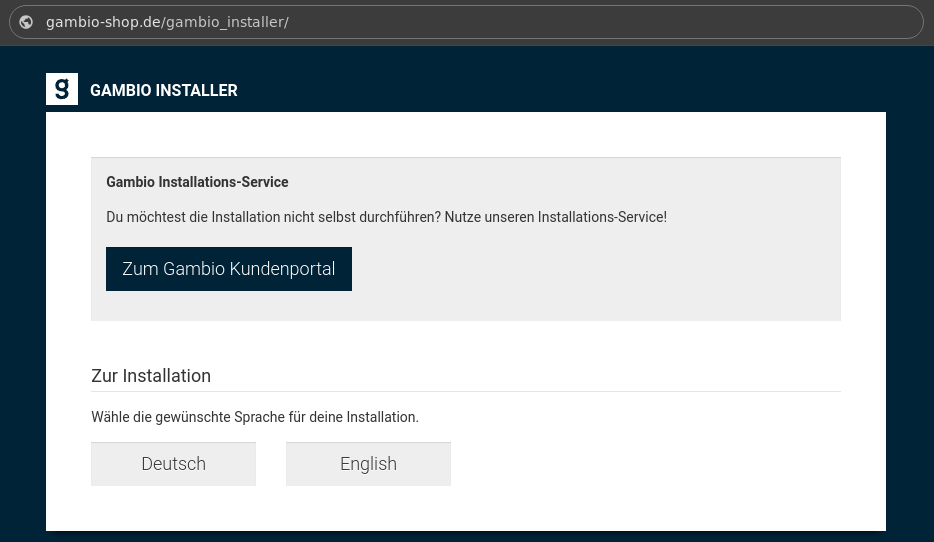Click the Gambio 'g' logo icon

coord(62,89)
